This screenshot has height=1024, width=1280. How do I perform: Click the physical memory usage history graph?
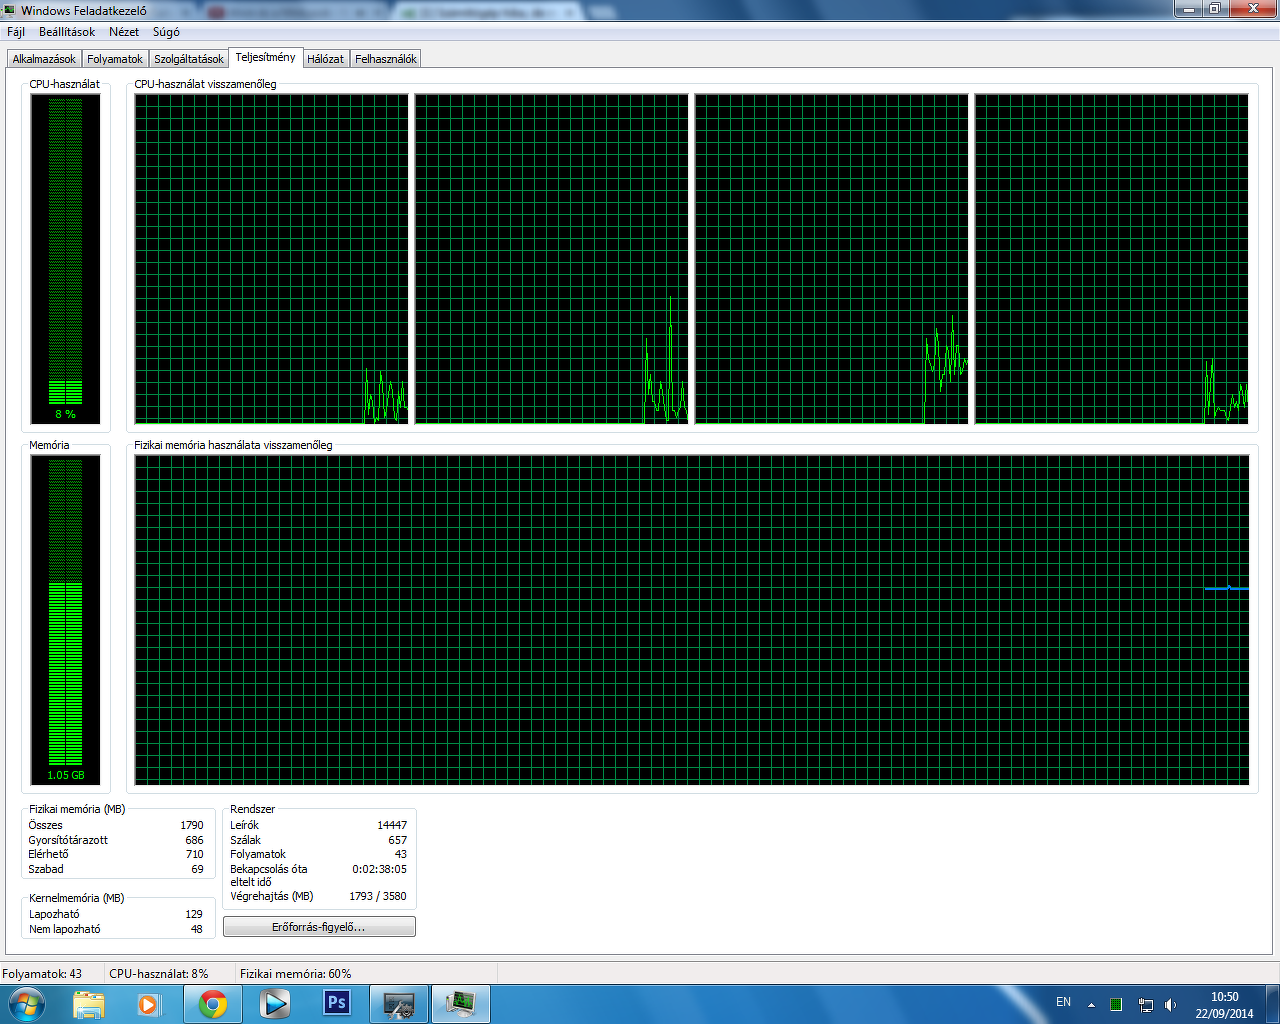pos(692,620)
